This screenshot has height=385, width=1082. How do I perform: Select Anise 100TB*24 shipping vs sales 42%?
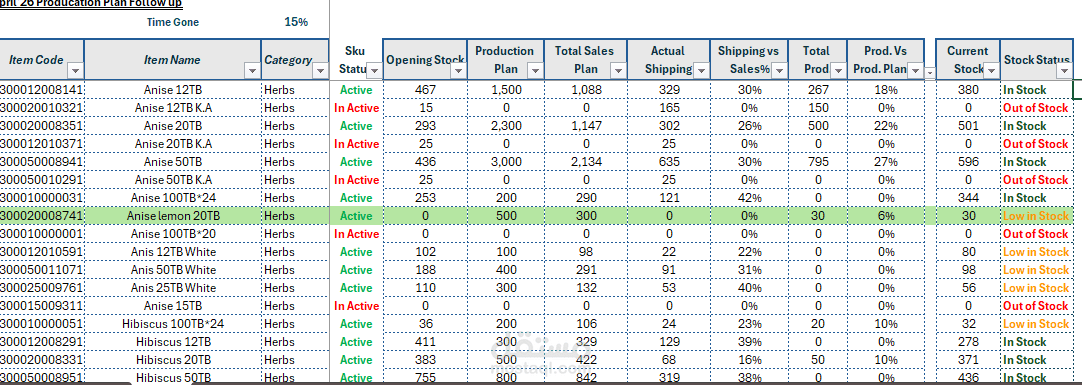[x=749, y=198]
